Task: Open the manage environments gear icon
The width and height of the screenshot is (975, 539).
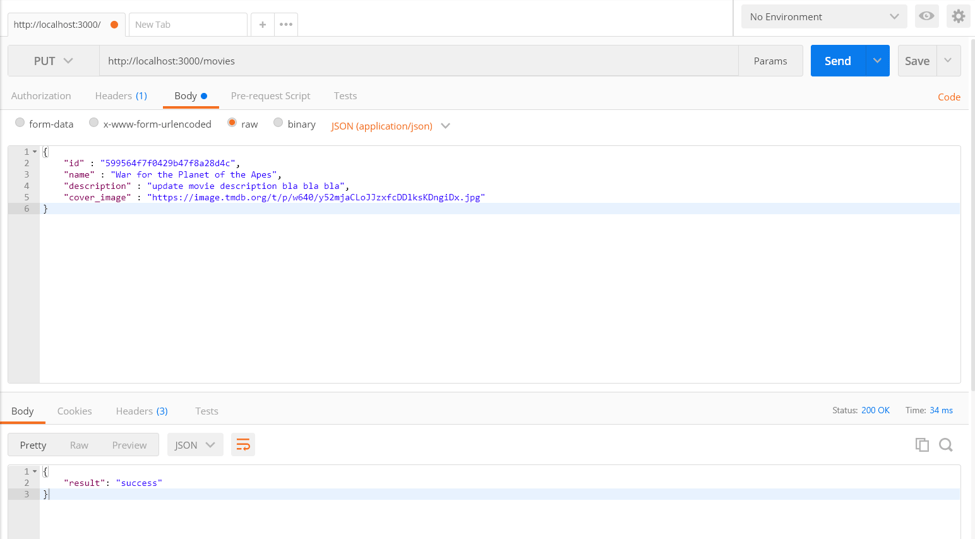Action: (x=958, y=17)
